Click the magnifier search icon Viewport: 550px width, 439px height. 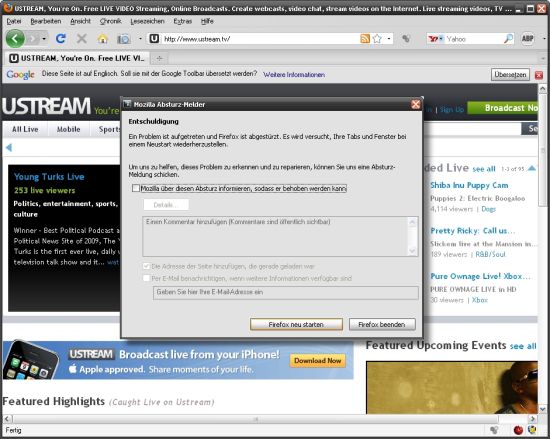click(508, 39)
